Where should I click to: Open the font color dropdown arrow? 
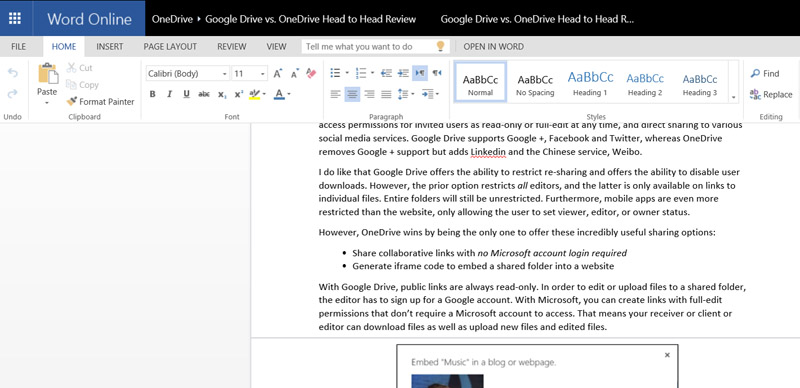(x=289, y=94)
